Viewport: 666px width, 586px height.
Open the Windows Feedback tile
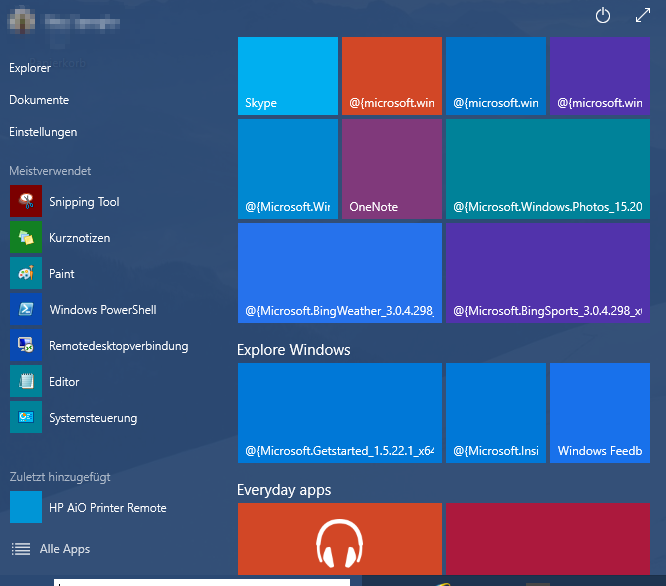point(600,413)
